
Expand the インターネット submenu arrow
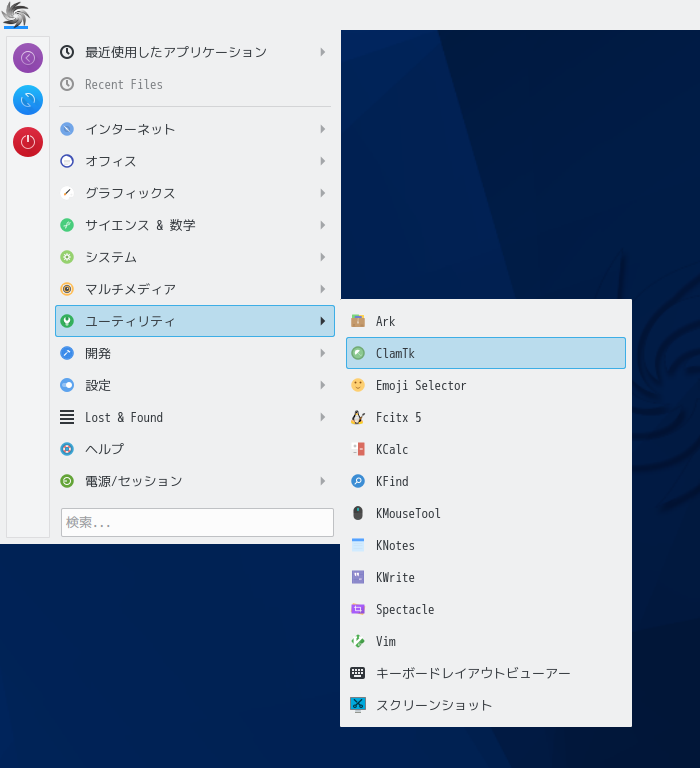[x=323, y=129]
